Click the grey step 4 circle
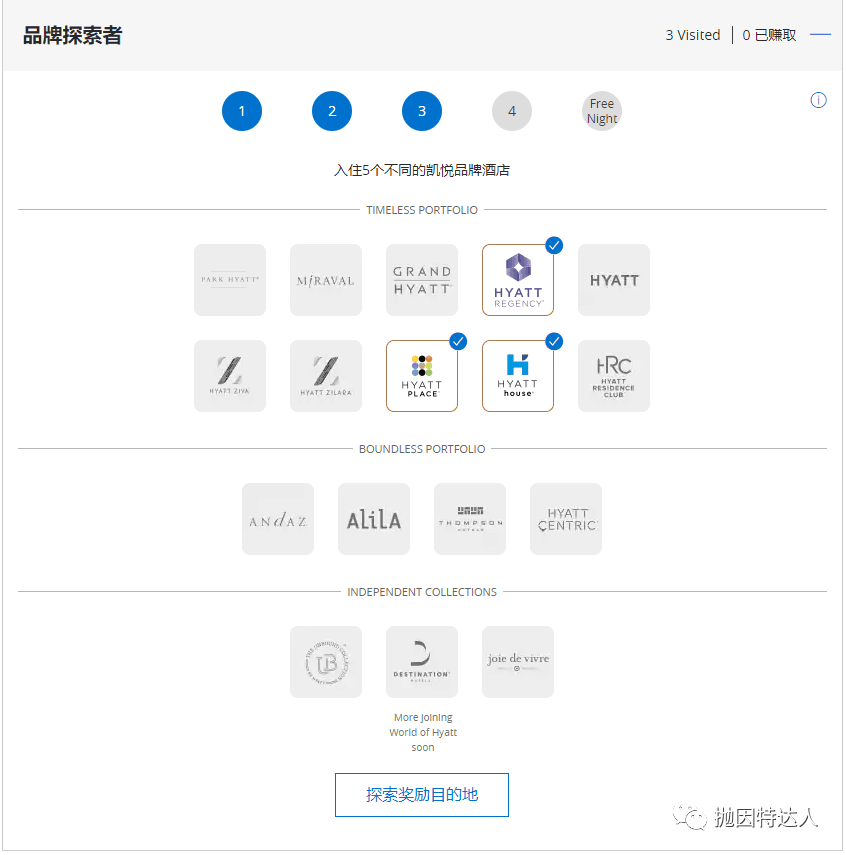 [512, 111]
